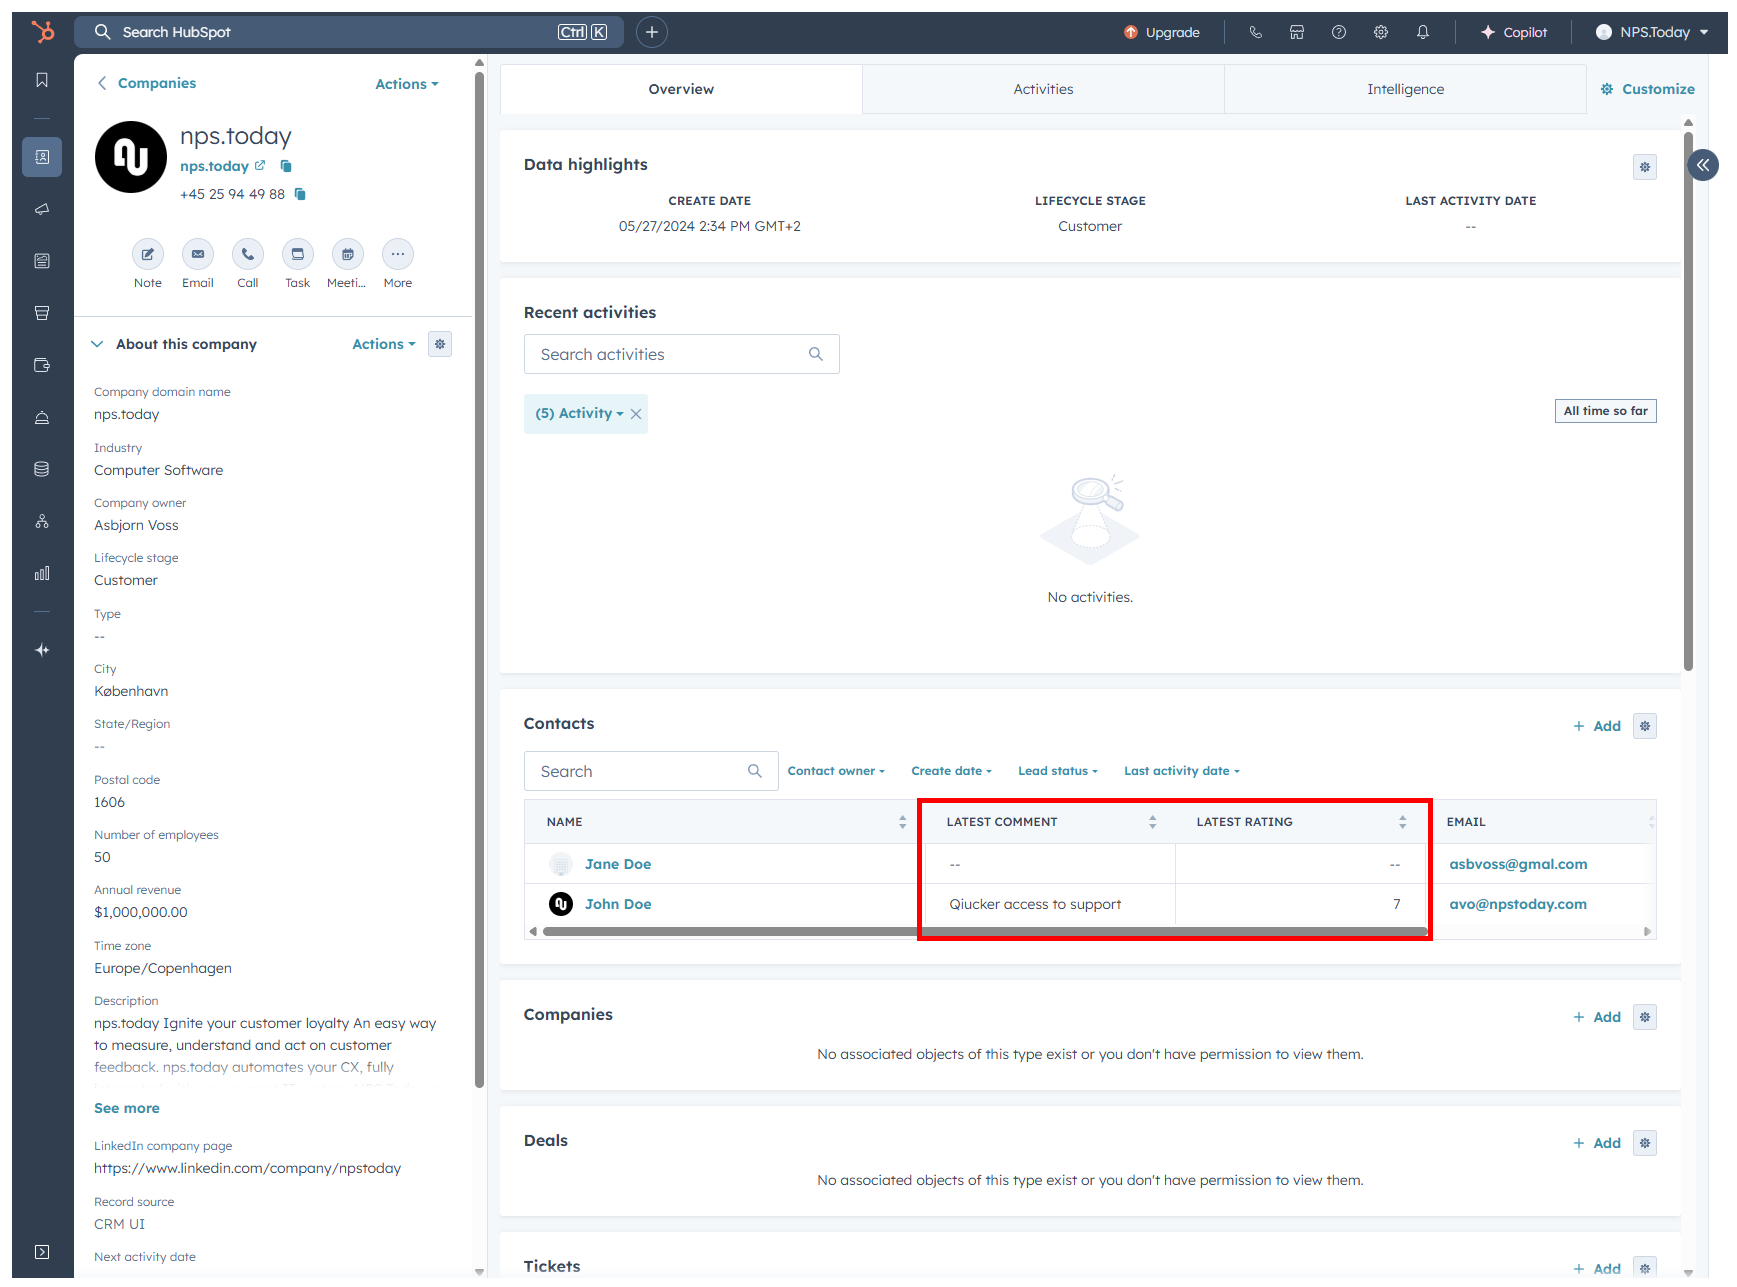Start a call with Call icon

click(247, 254)
